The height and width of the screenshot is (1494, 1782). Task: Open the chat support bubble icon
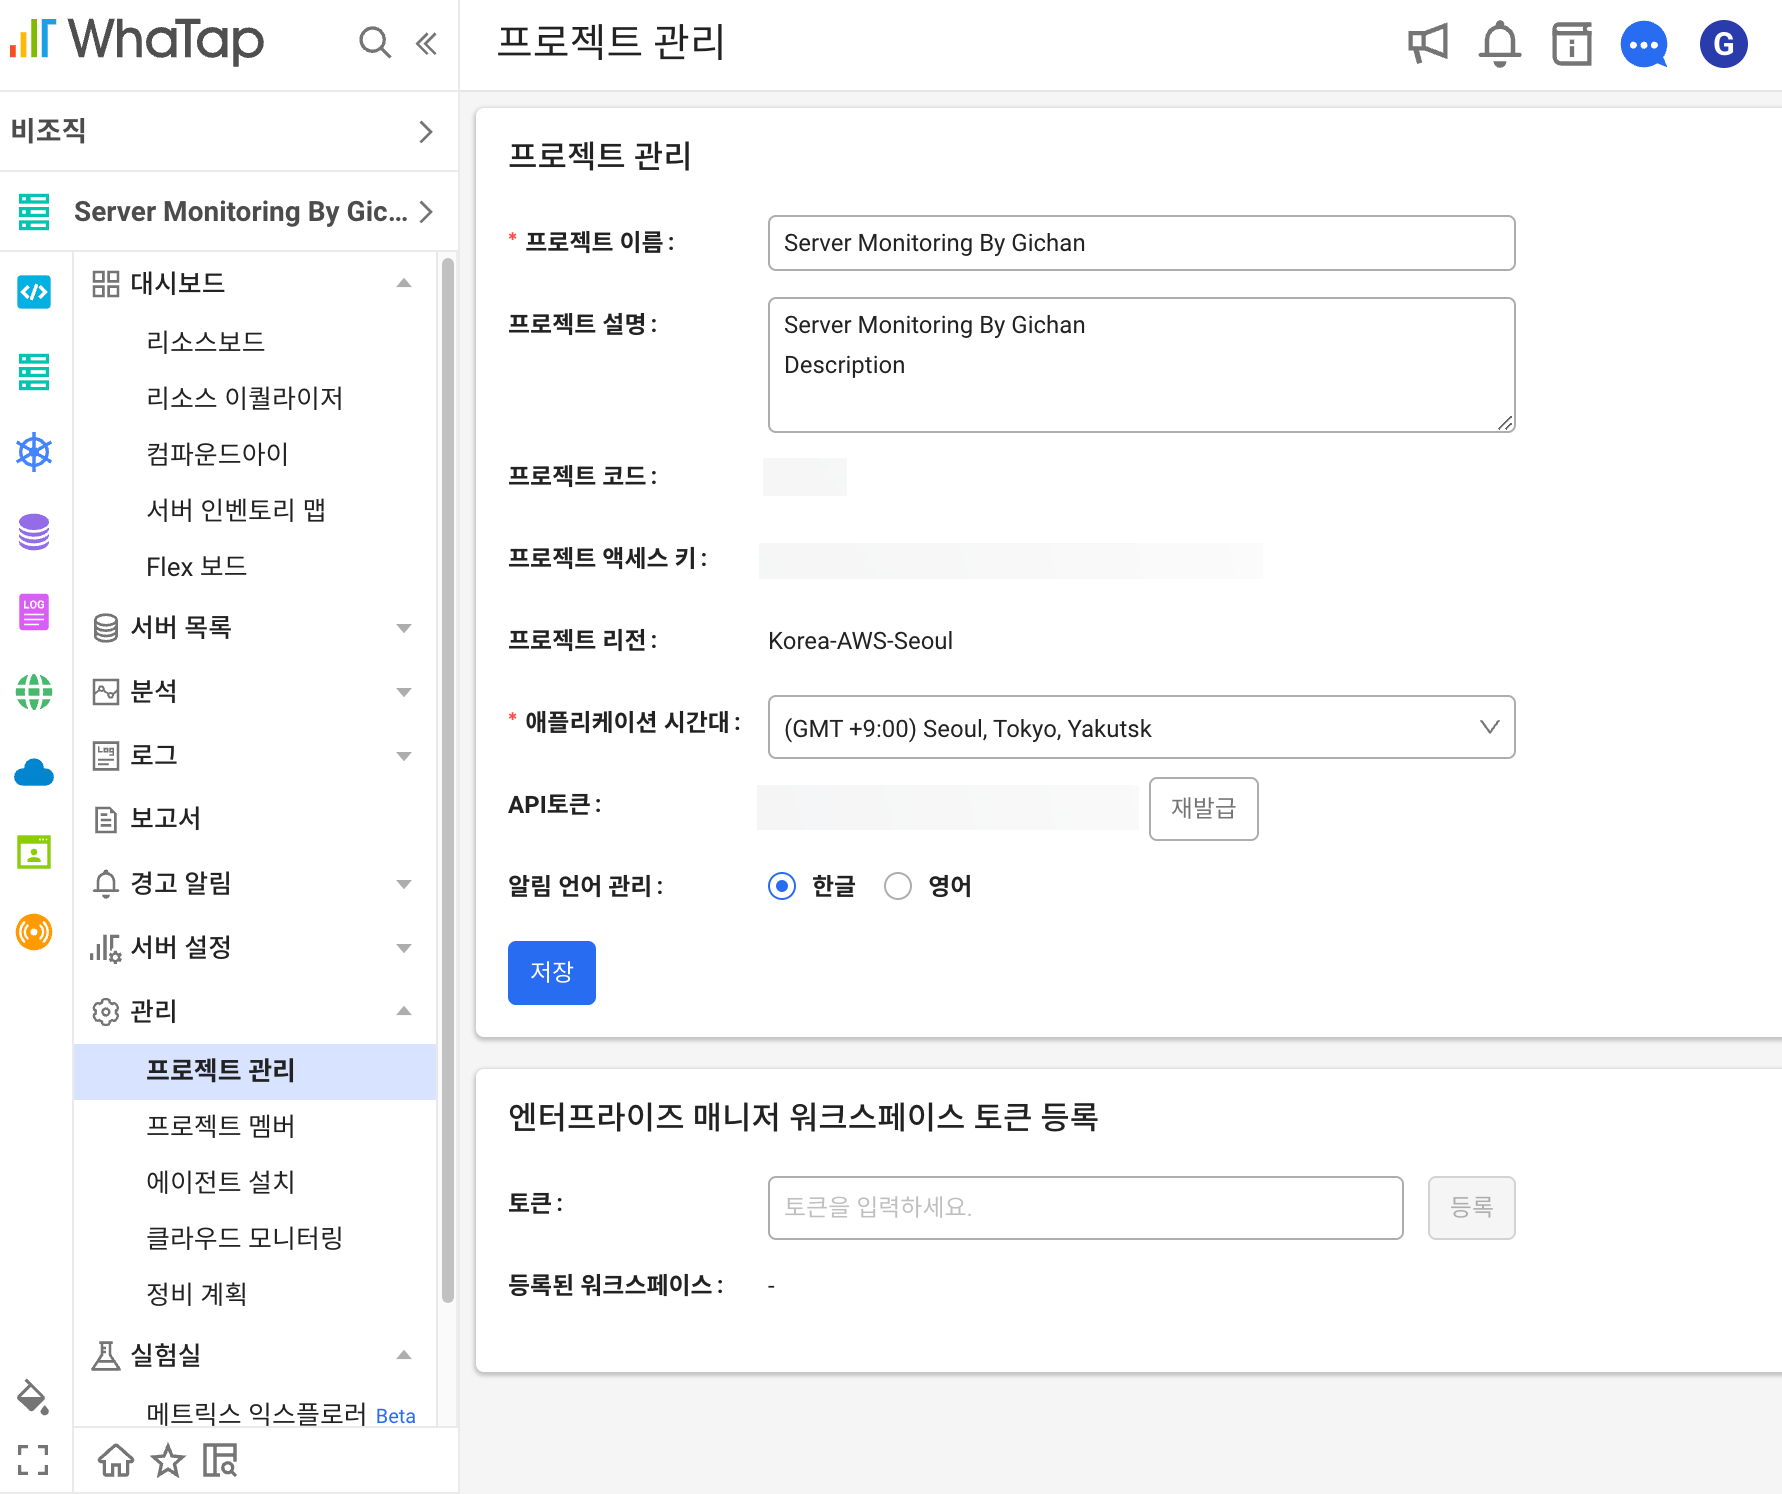tap(1644, 44)
